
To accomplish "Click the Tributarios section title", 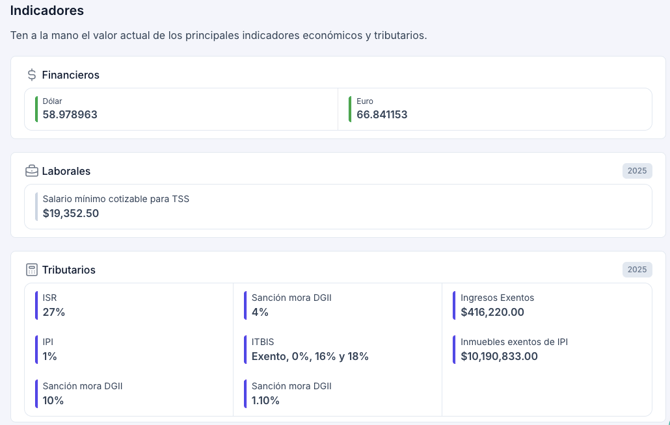I will (69, 270).
